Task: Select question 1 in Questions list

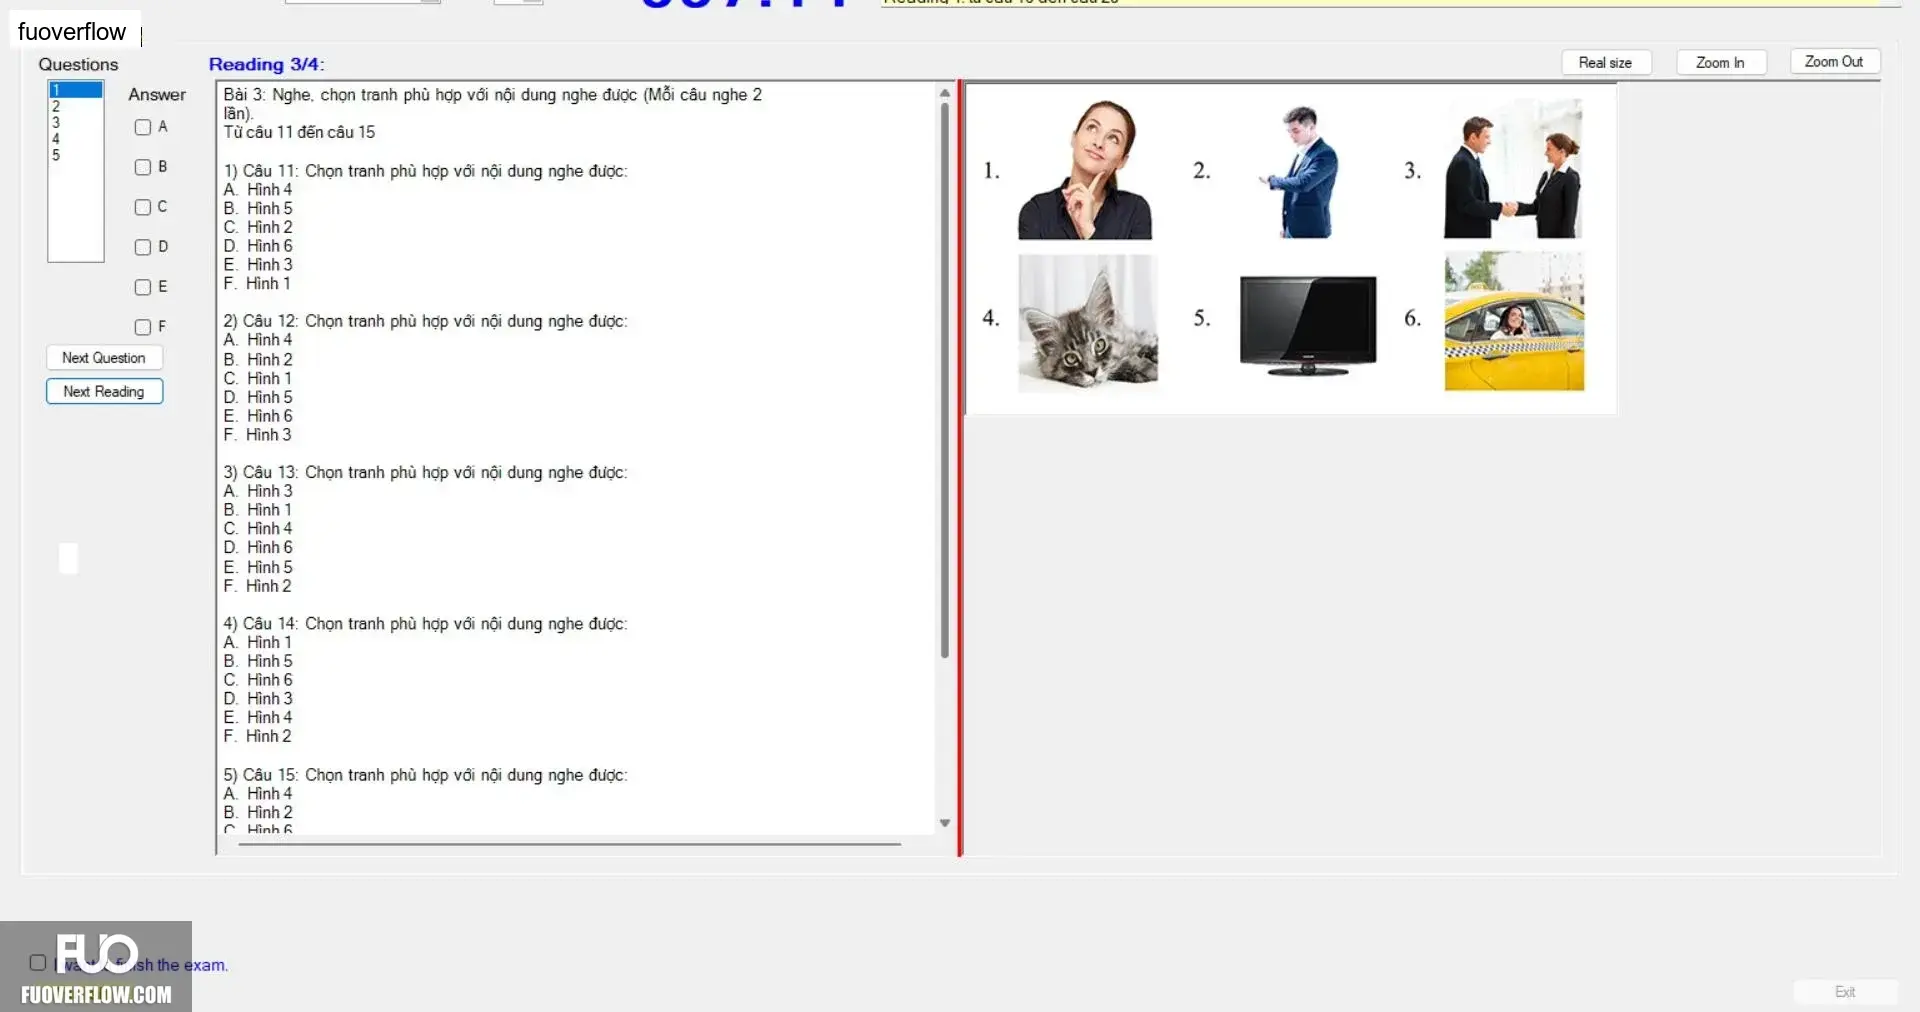Action: point(76,90)
